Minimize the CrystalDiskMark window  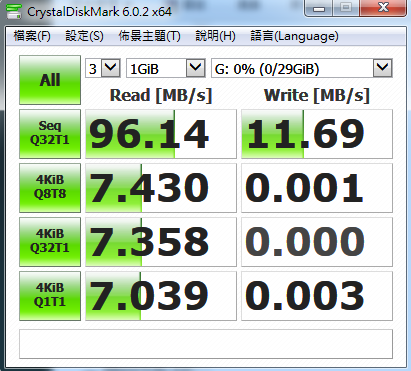[318, 8]
